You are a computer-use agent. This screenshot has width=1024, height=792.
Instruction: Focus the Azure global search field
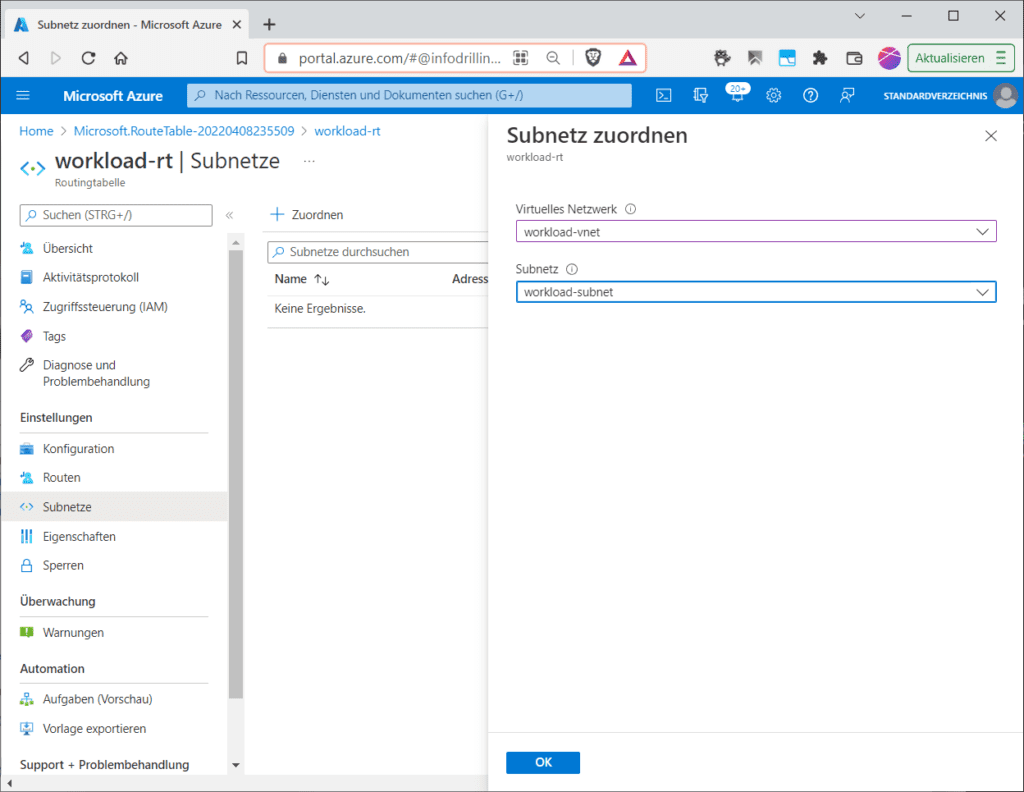tap(409, 95)
